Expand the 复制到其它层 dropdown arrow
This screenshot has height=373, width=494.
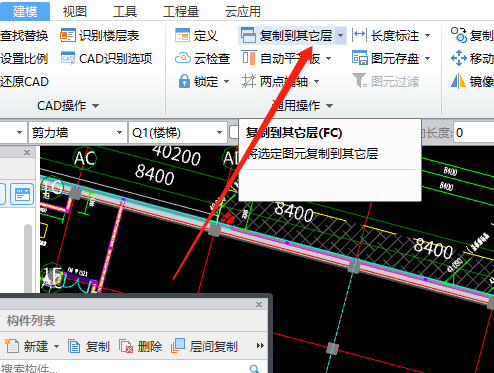pos(340,35)
